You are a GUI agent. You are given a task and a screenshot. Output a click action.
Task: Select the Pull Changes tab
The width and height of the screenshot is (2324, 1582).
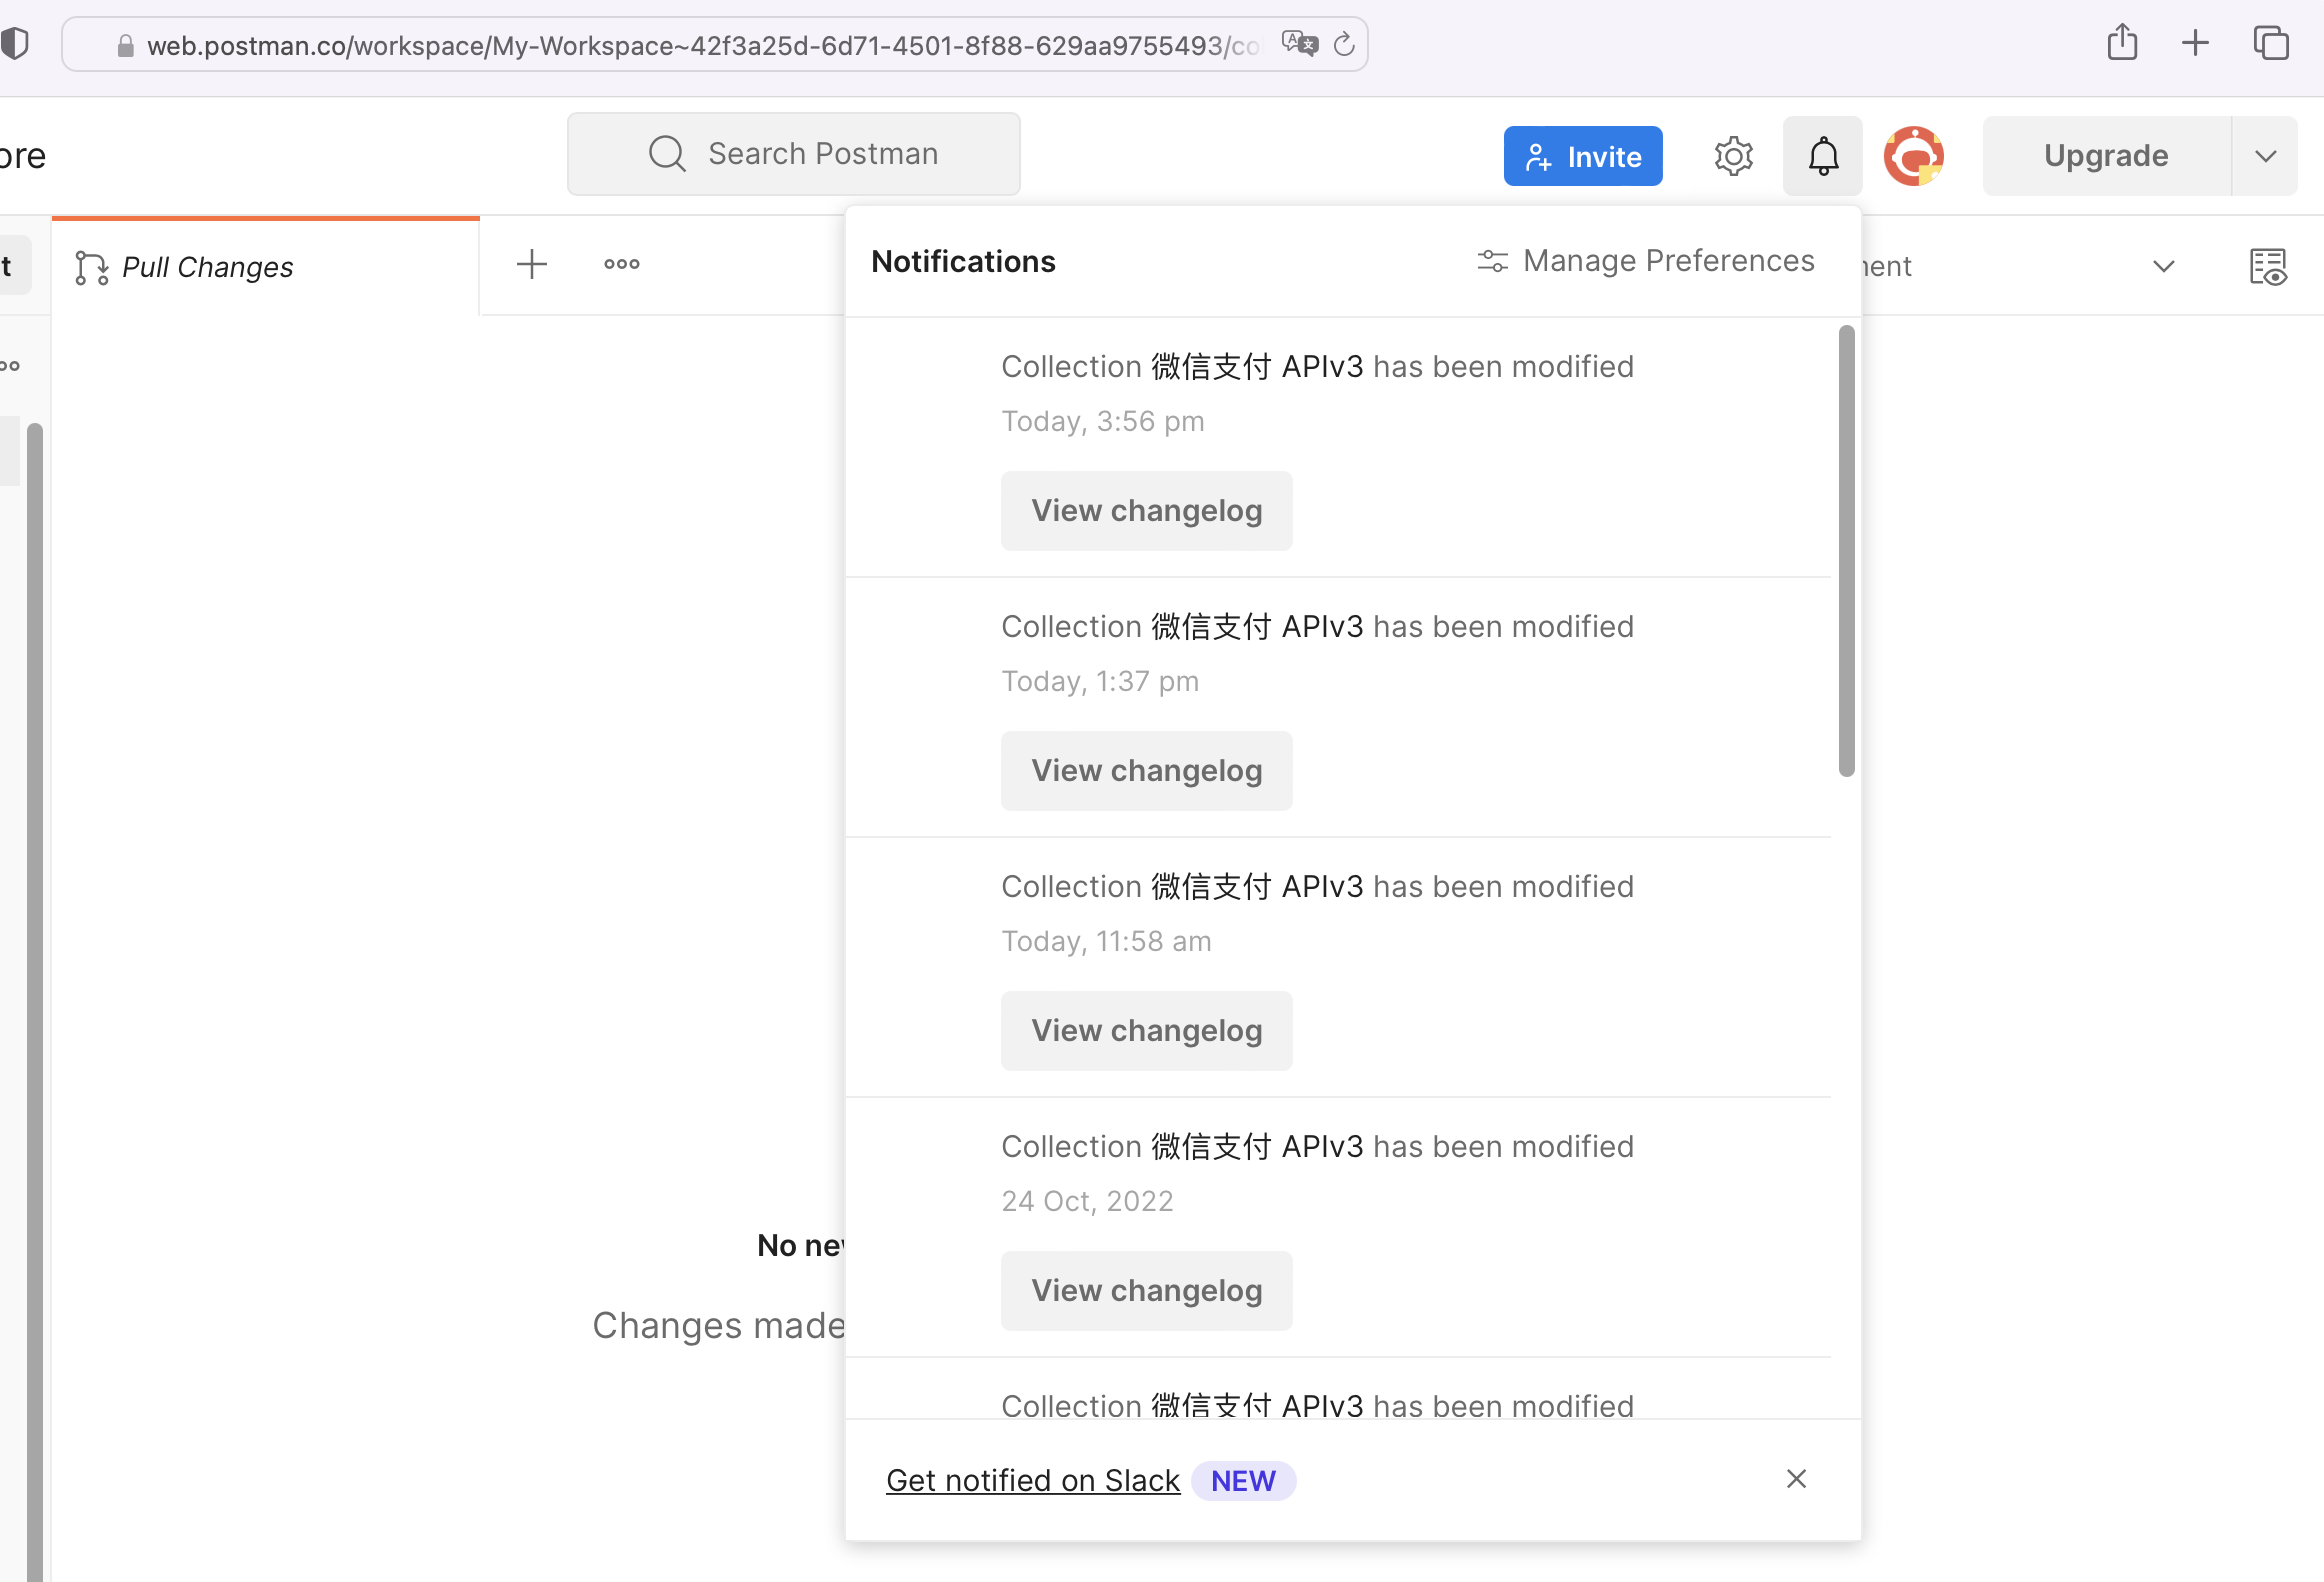tap(266, 267)
